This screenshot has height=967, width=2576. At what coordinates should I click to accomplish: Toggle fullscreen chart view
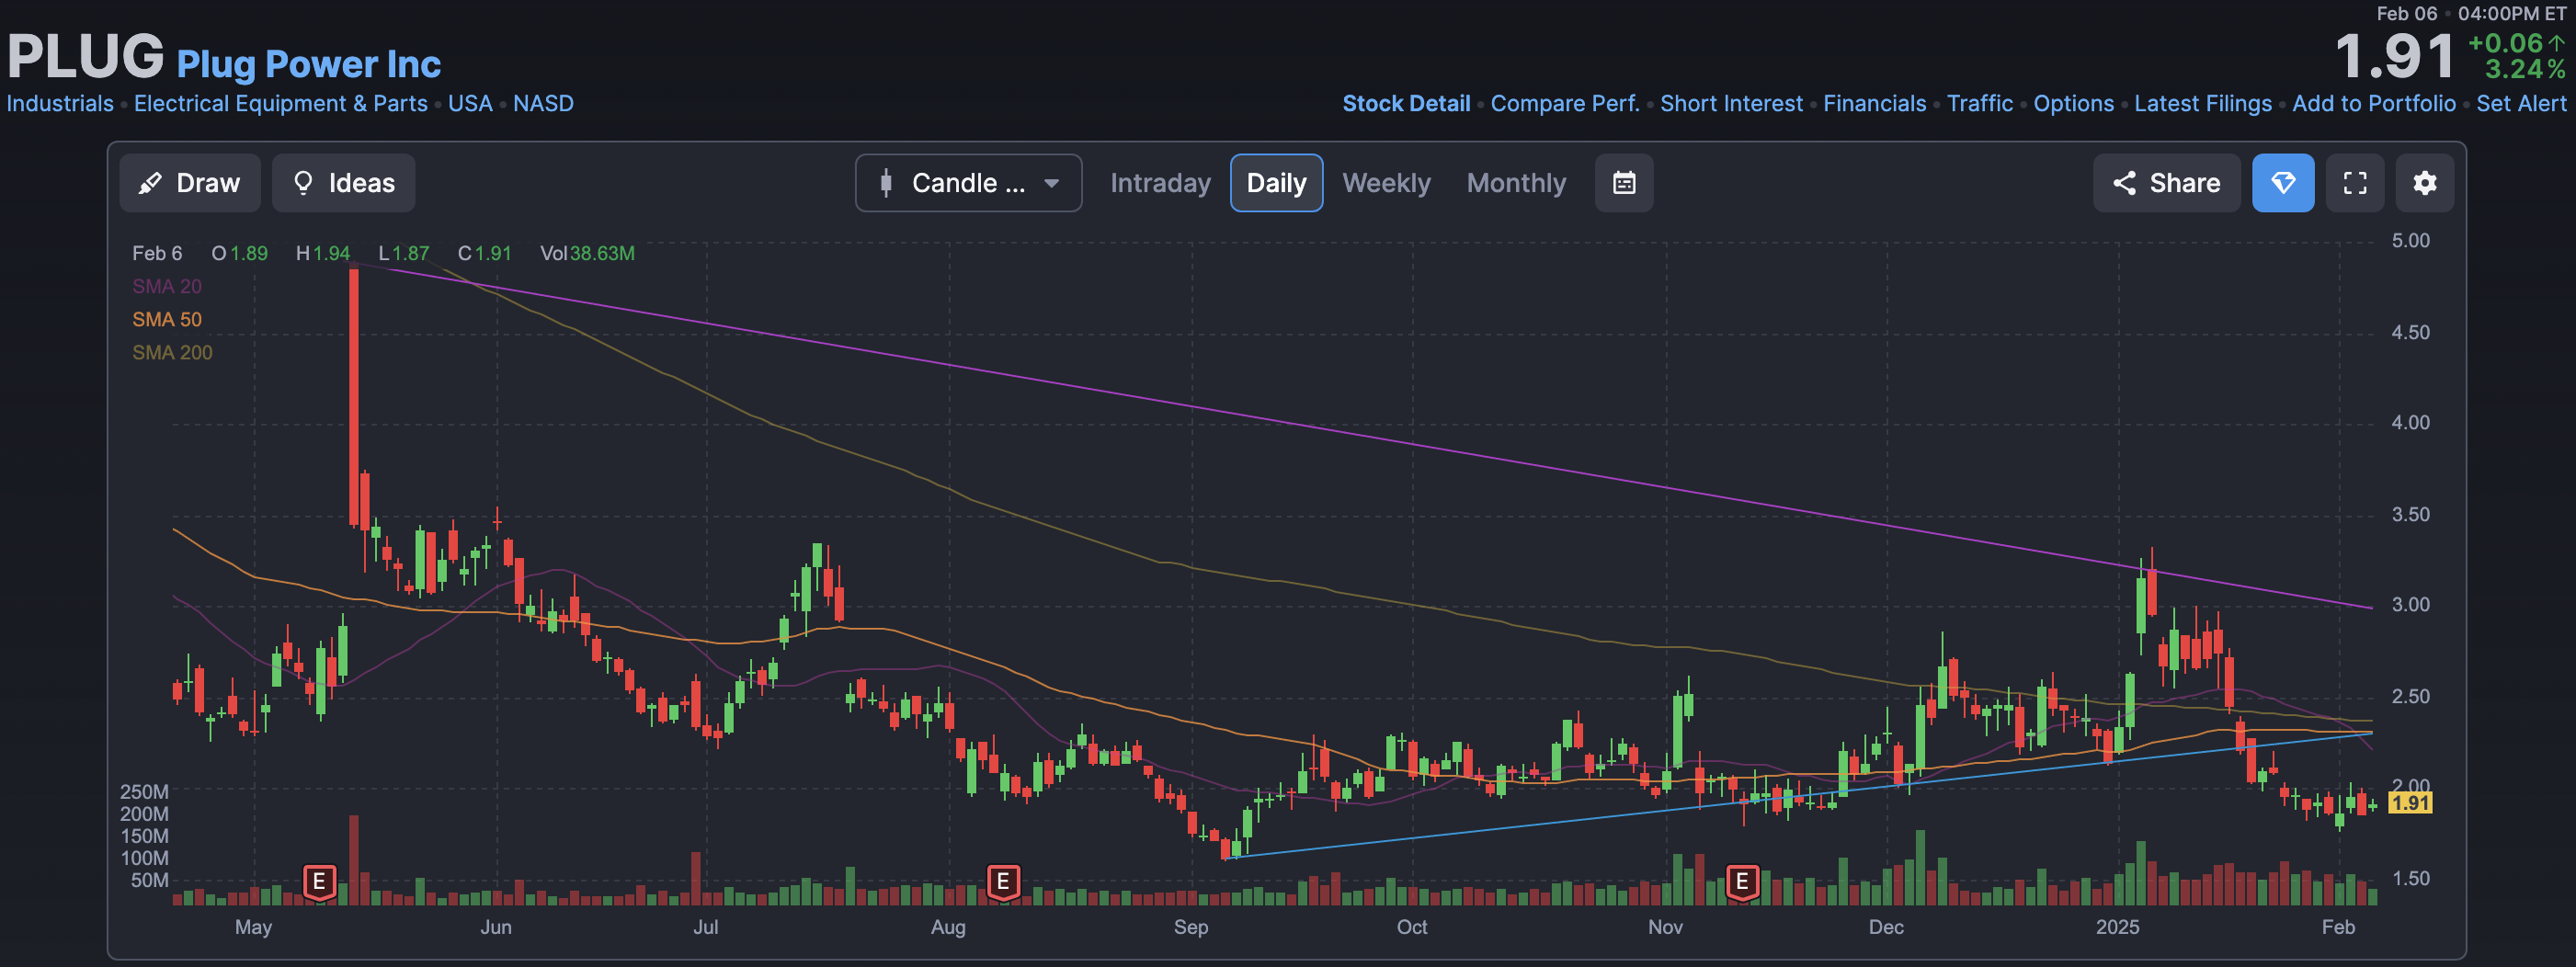coord(2355,183)
